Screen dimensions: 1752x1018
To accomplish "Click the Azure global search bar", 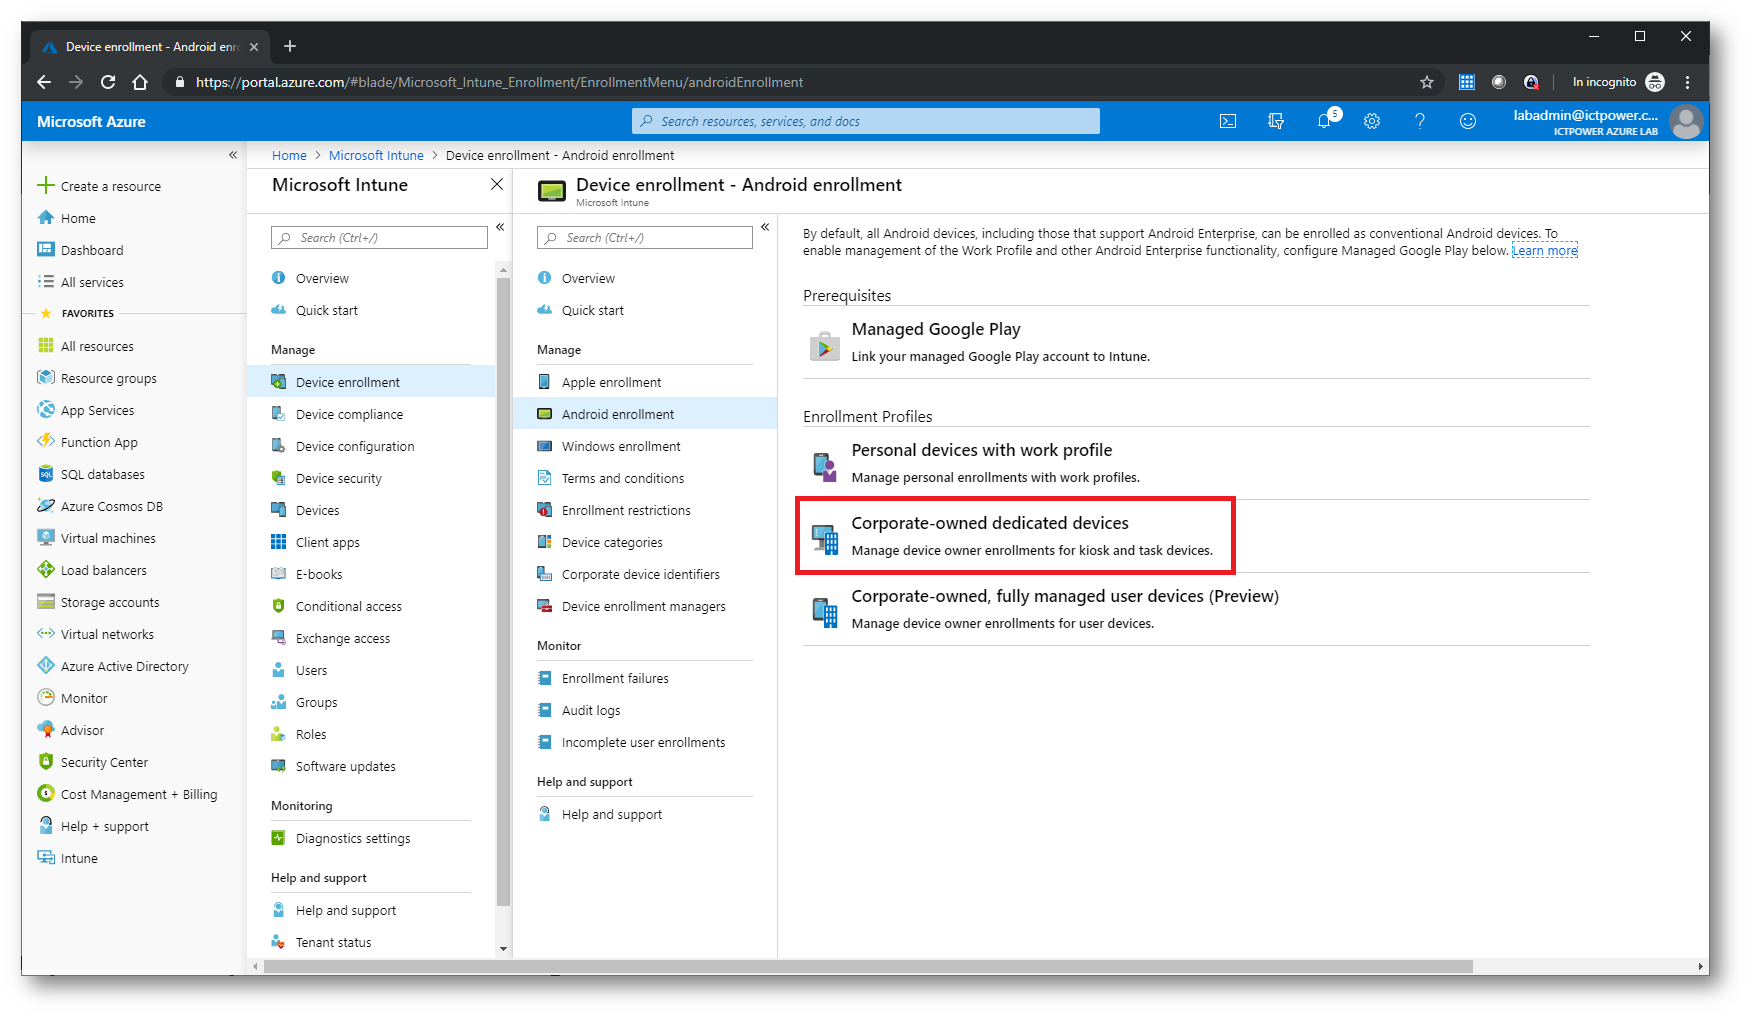I will 866,121.
